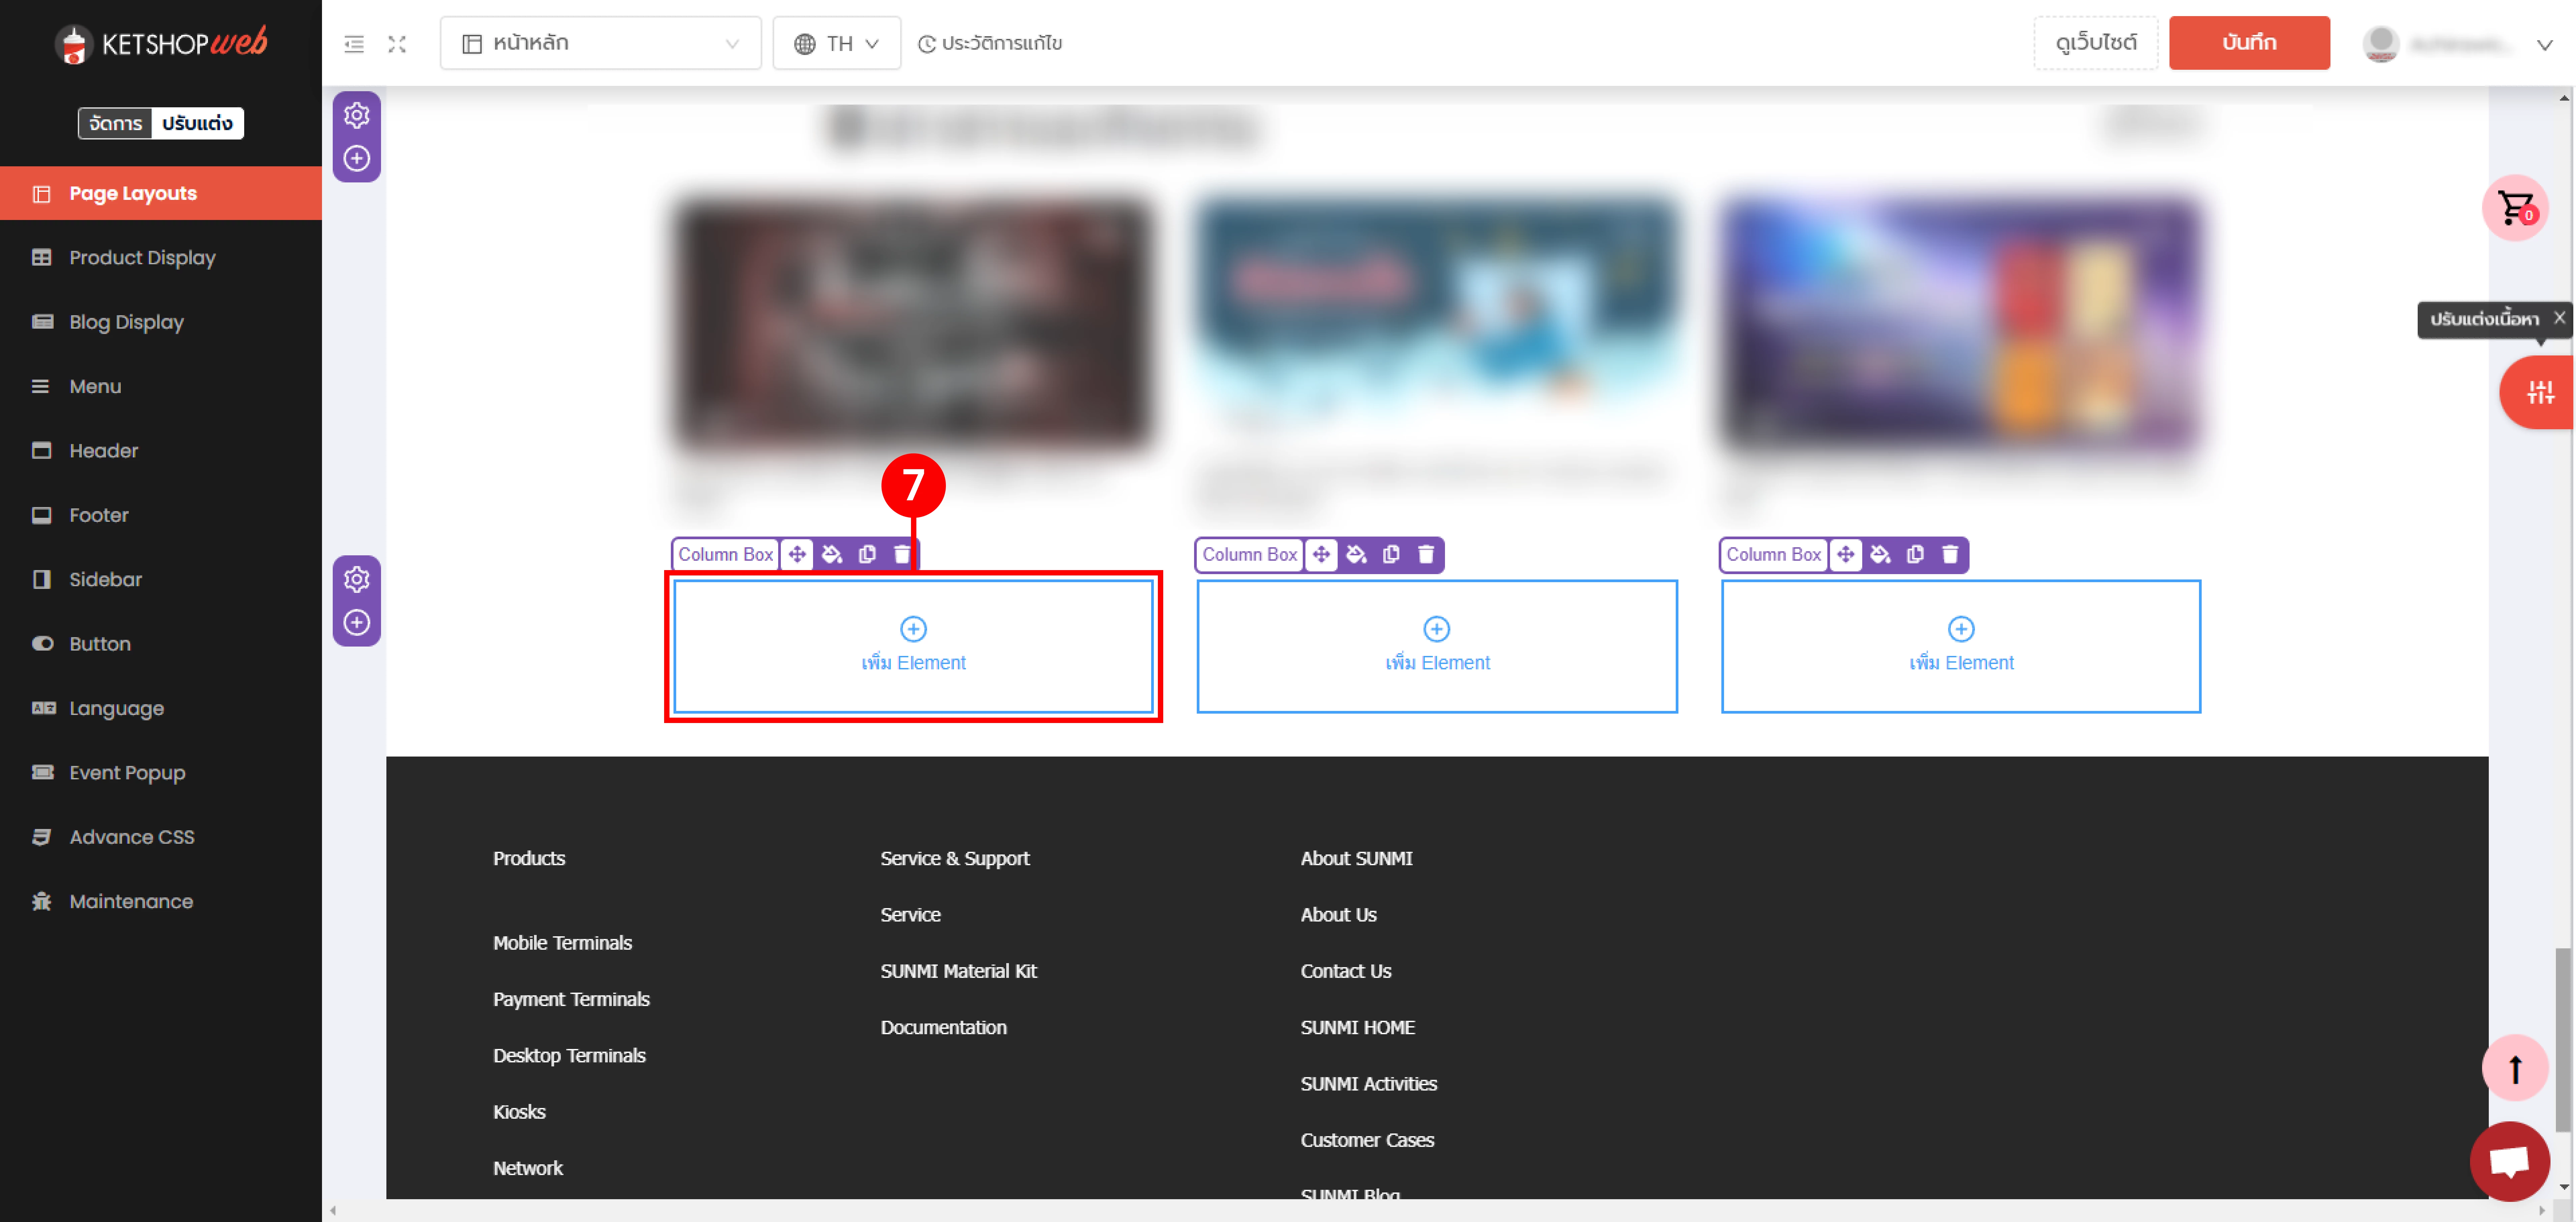The width and height of the screenshot is (2576, 1222).
Task: Add Element to first column box
Action: coord(913,646)
